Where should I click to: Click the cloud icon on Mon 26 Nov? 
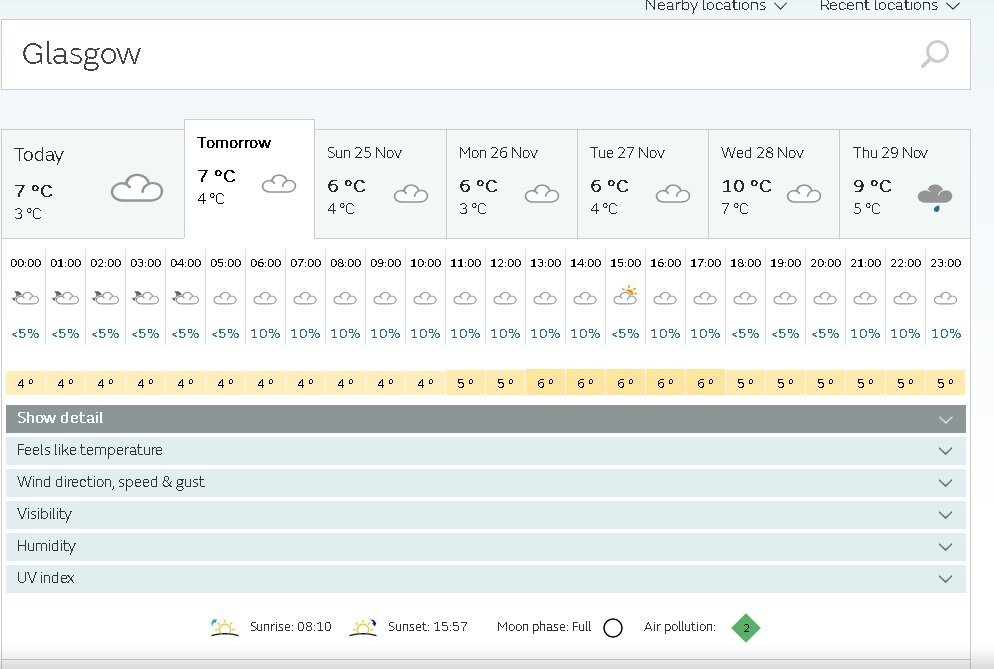(542, 193)
